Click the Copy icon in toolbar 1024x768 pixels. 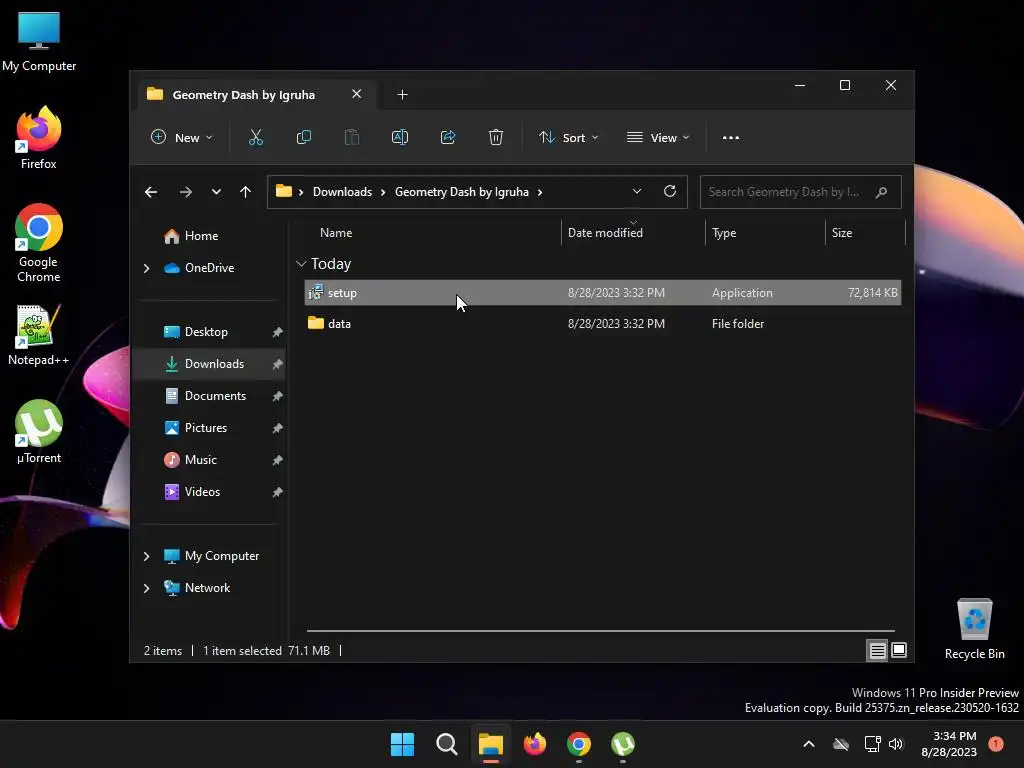click(x=304, y=138)
